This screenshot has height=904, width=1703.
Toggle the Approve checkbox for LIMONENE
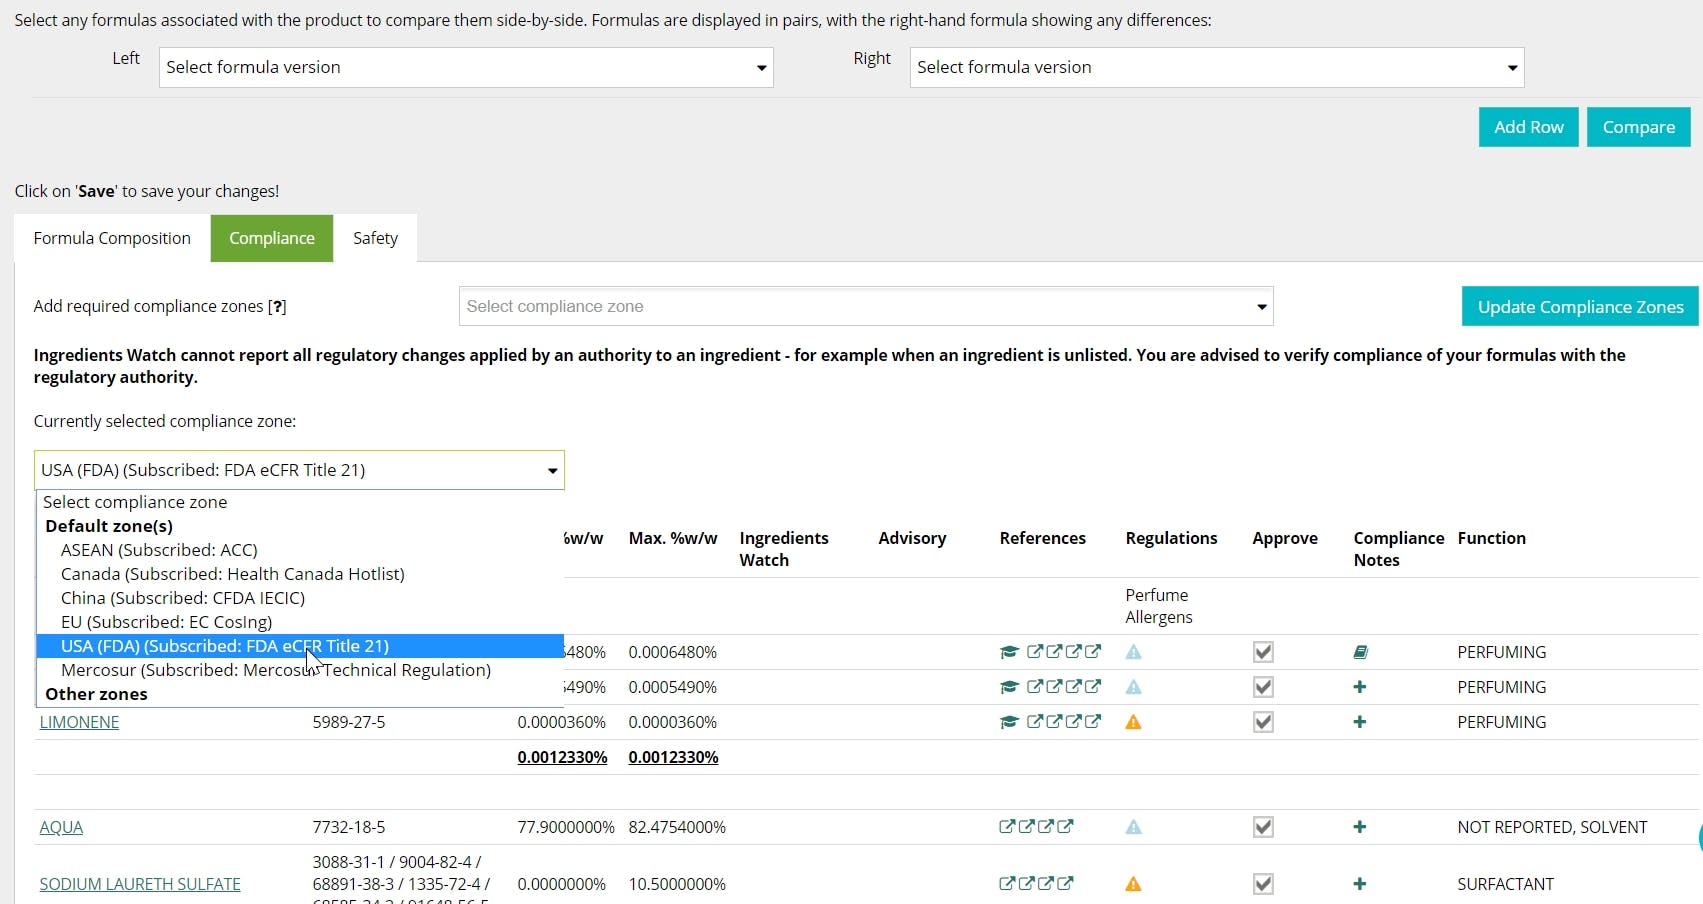pyautogui.click(x=1263, y=722)
